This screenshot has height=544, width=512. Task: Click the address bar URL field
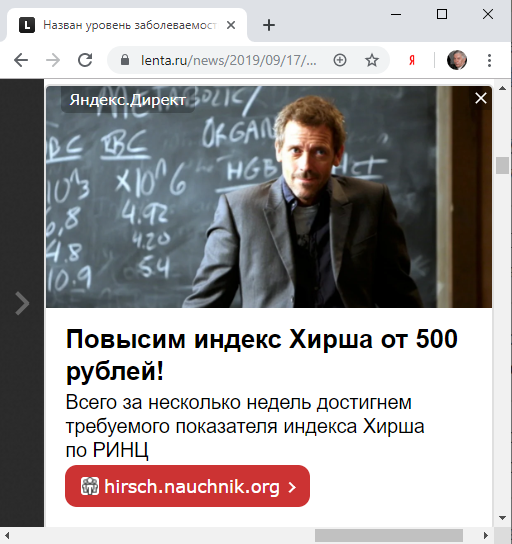click(x=228, y=60)
